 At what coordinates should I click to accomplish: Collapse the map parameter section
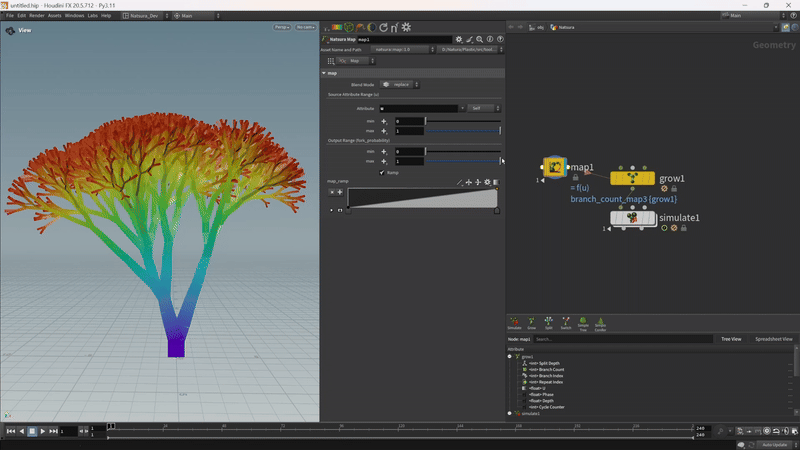323,73
